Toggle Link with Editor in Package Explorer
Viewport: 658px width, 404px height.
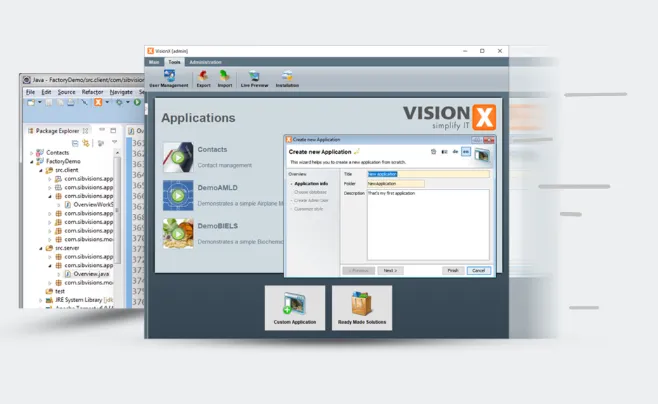pyautogui.click(x=86, y=143)
